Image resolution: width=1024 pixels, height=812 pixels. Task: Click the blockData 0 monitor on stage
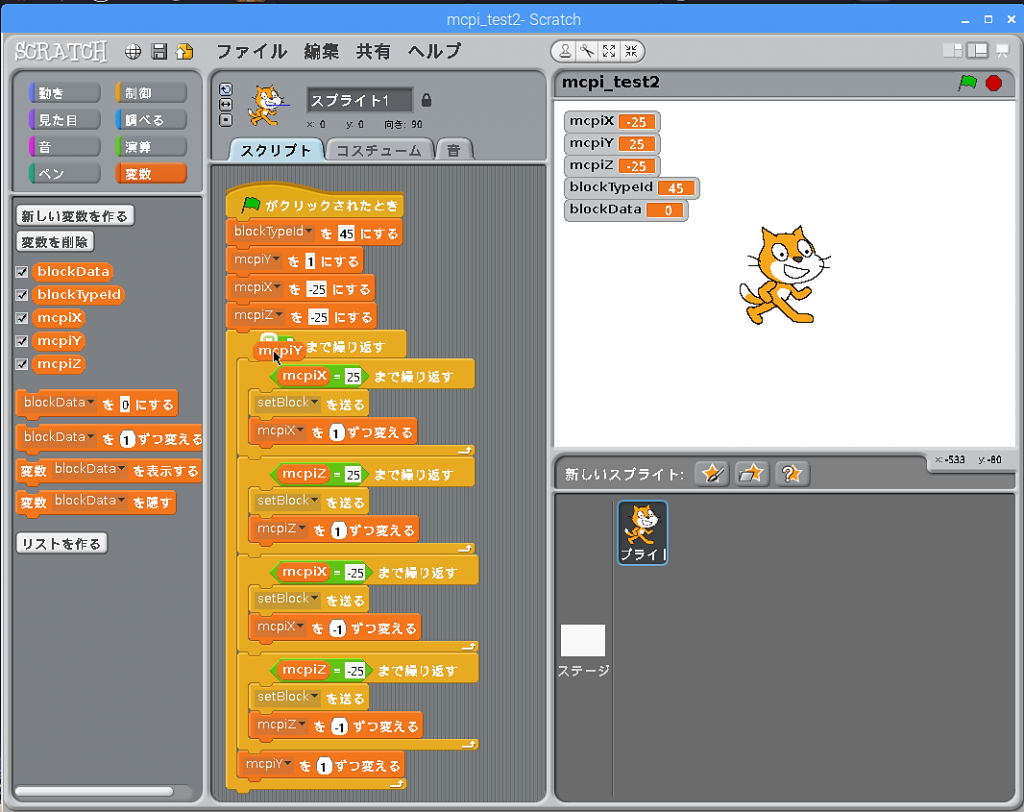[x=626, y=210]
